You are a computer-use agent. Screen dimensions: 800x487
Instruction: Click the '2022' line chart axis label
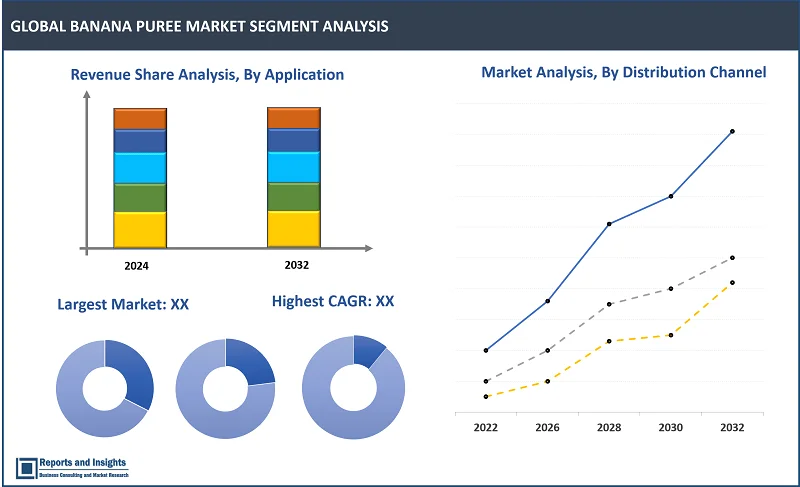[486, 427]
